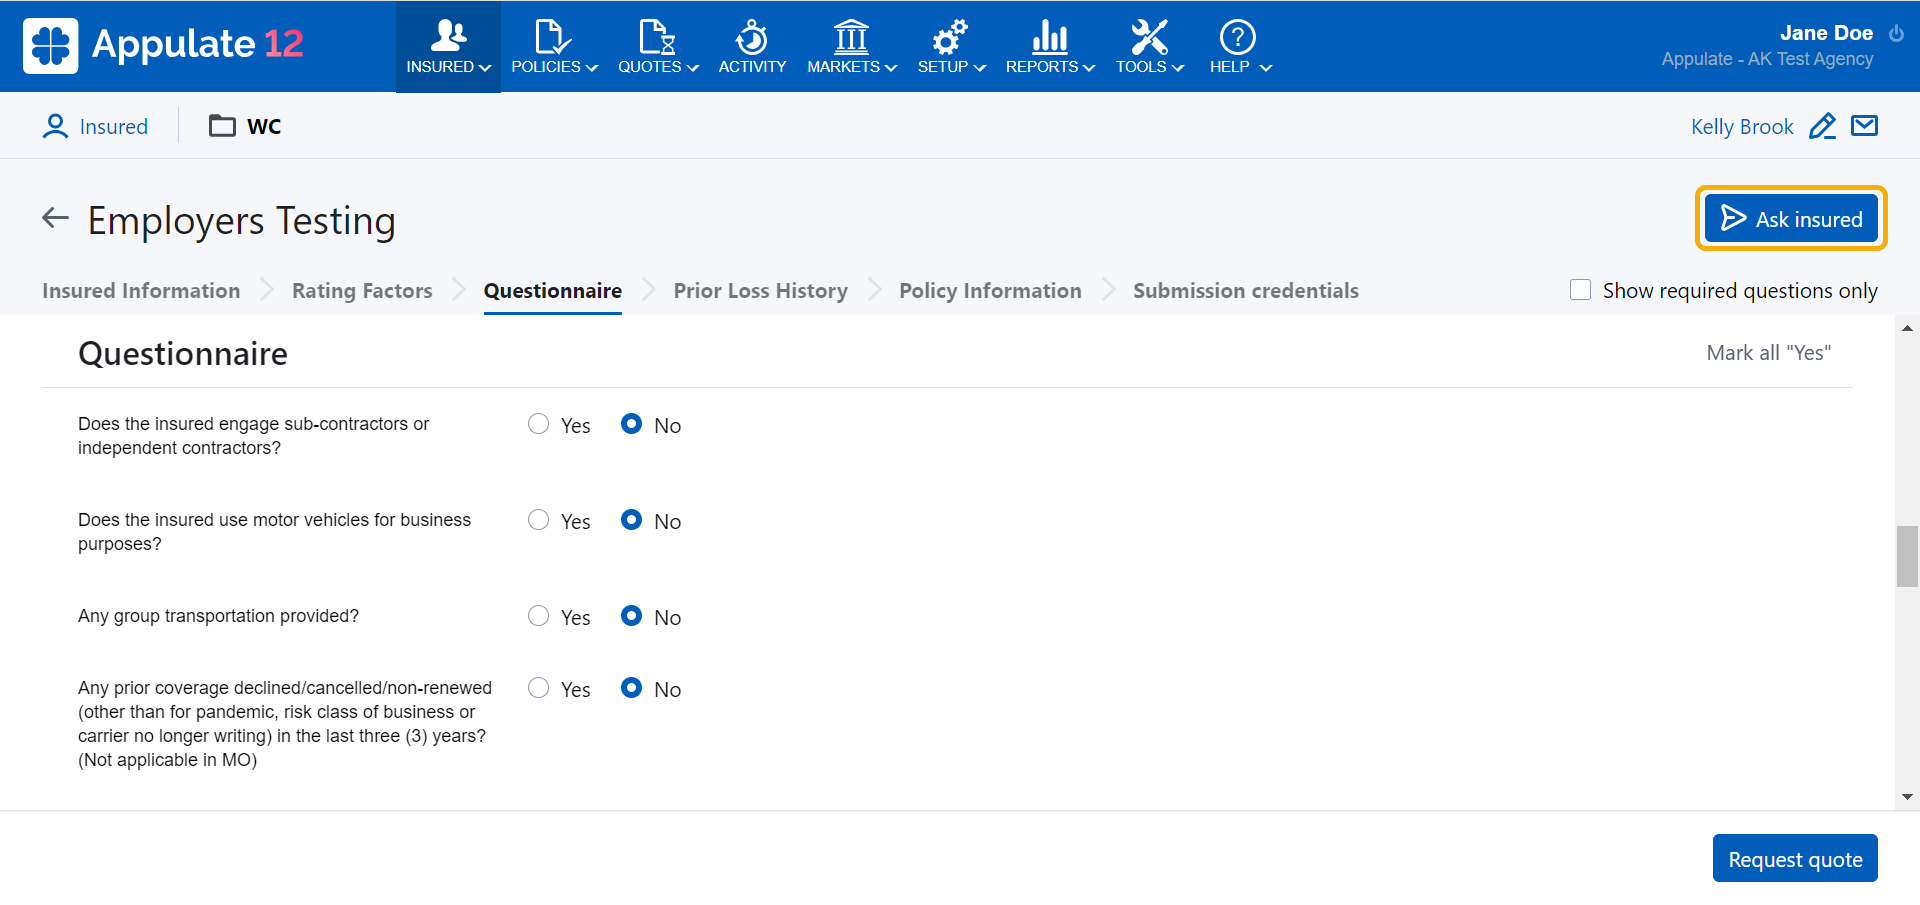The height and width of the screenshot is (905, 1920).
Task: Click the Appulate clover logo icon
Action: click(50, 46)
